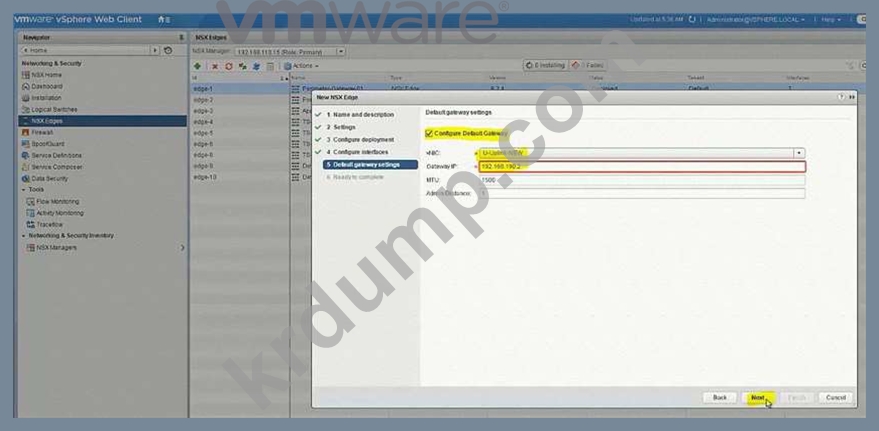Click the Service Composer icon
The image size is (879, 431).
pos(26,167)
